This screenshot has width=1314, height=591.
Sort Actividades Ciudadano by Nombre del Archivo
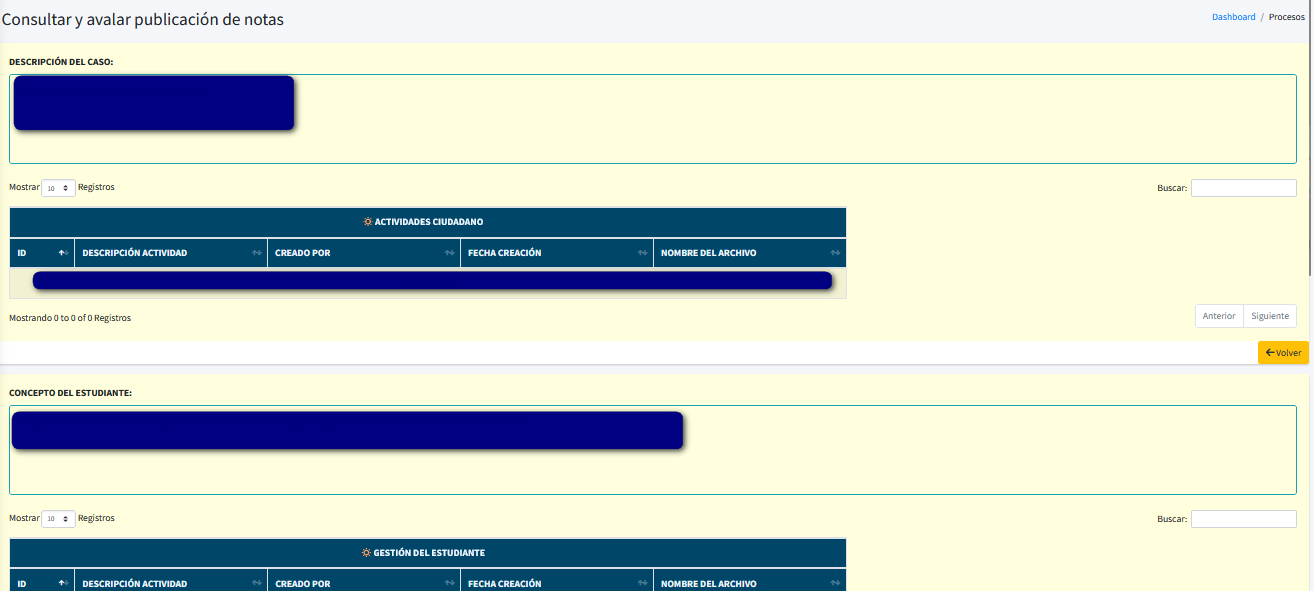[750, 253]
